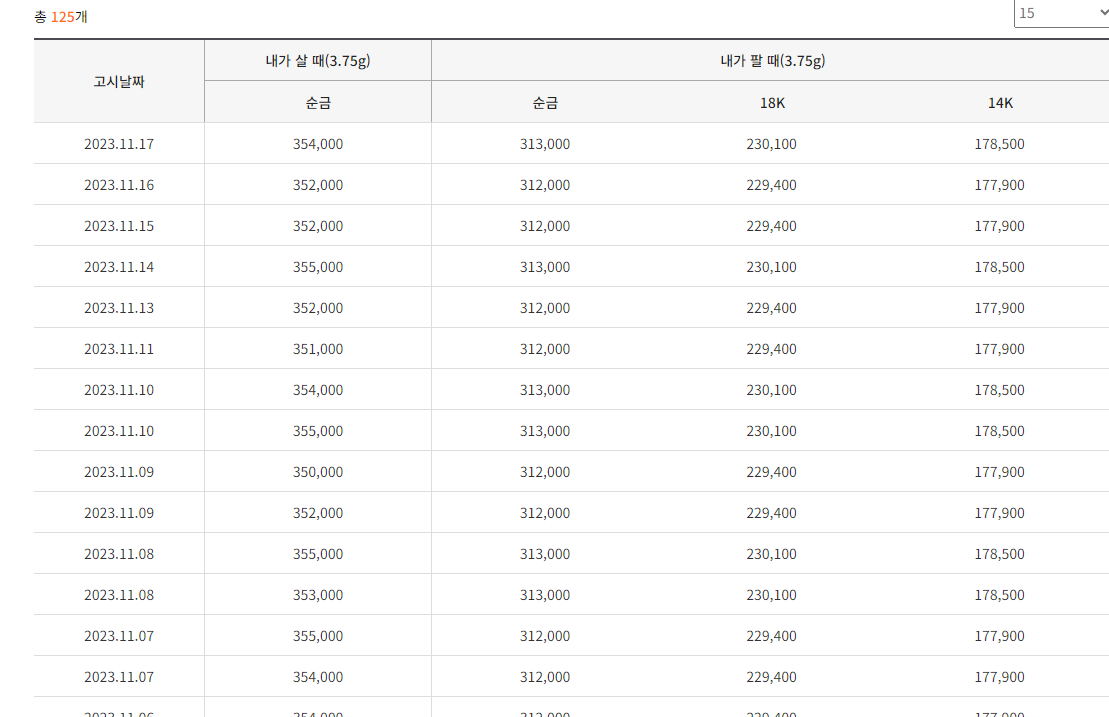
Task: Click the 178,500 14K price in the first row
Action: pos(997,143)
